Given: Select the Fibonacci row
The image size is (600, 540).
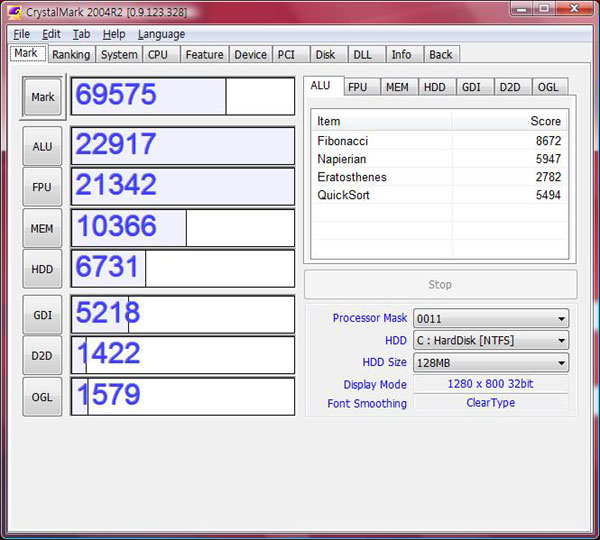Looking at the screenshot, I should tap(439, 141).
